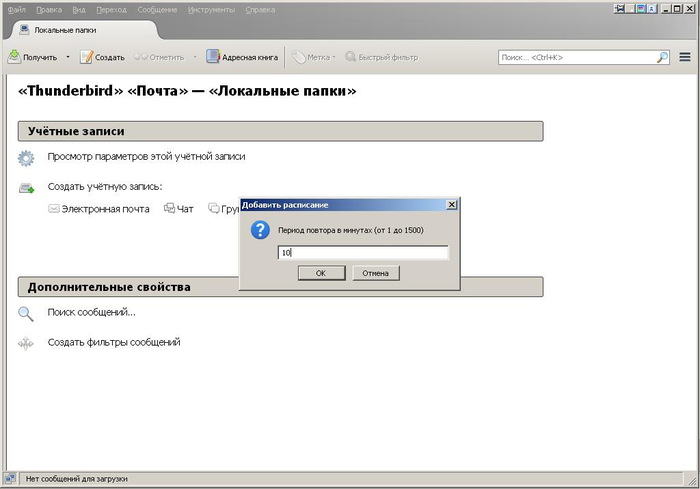Click the disabled Отметить toolbar button

tap(159, 57)
